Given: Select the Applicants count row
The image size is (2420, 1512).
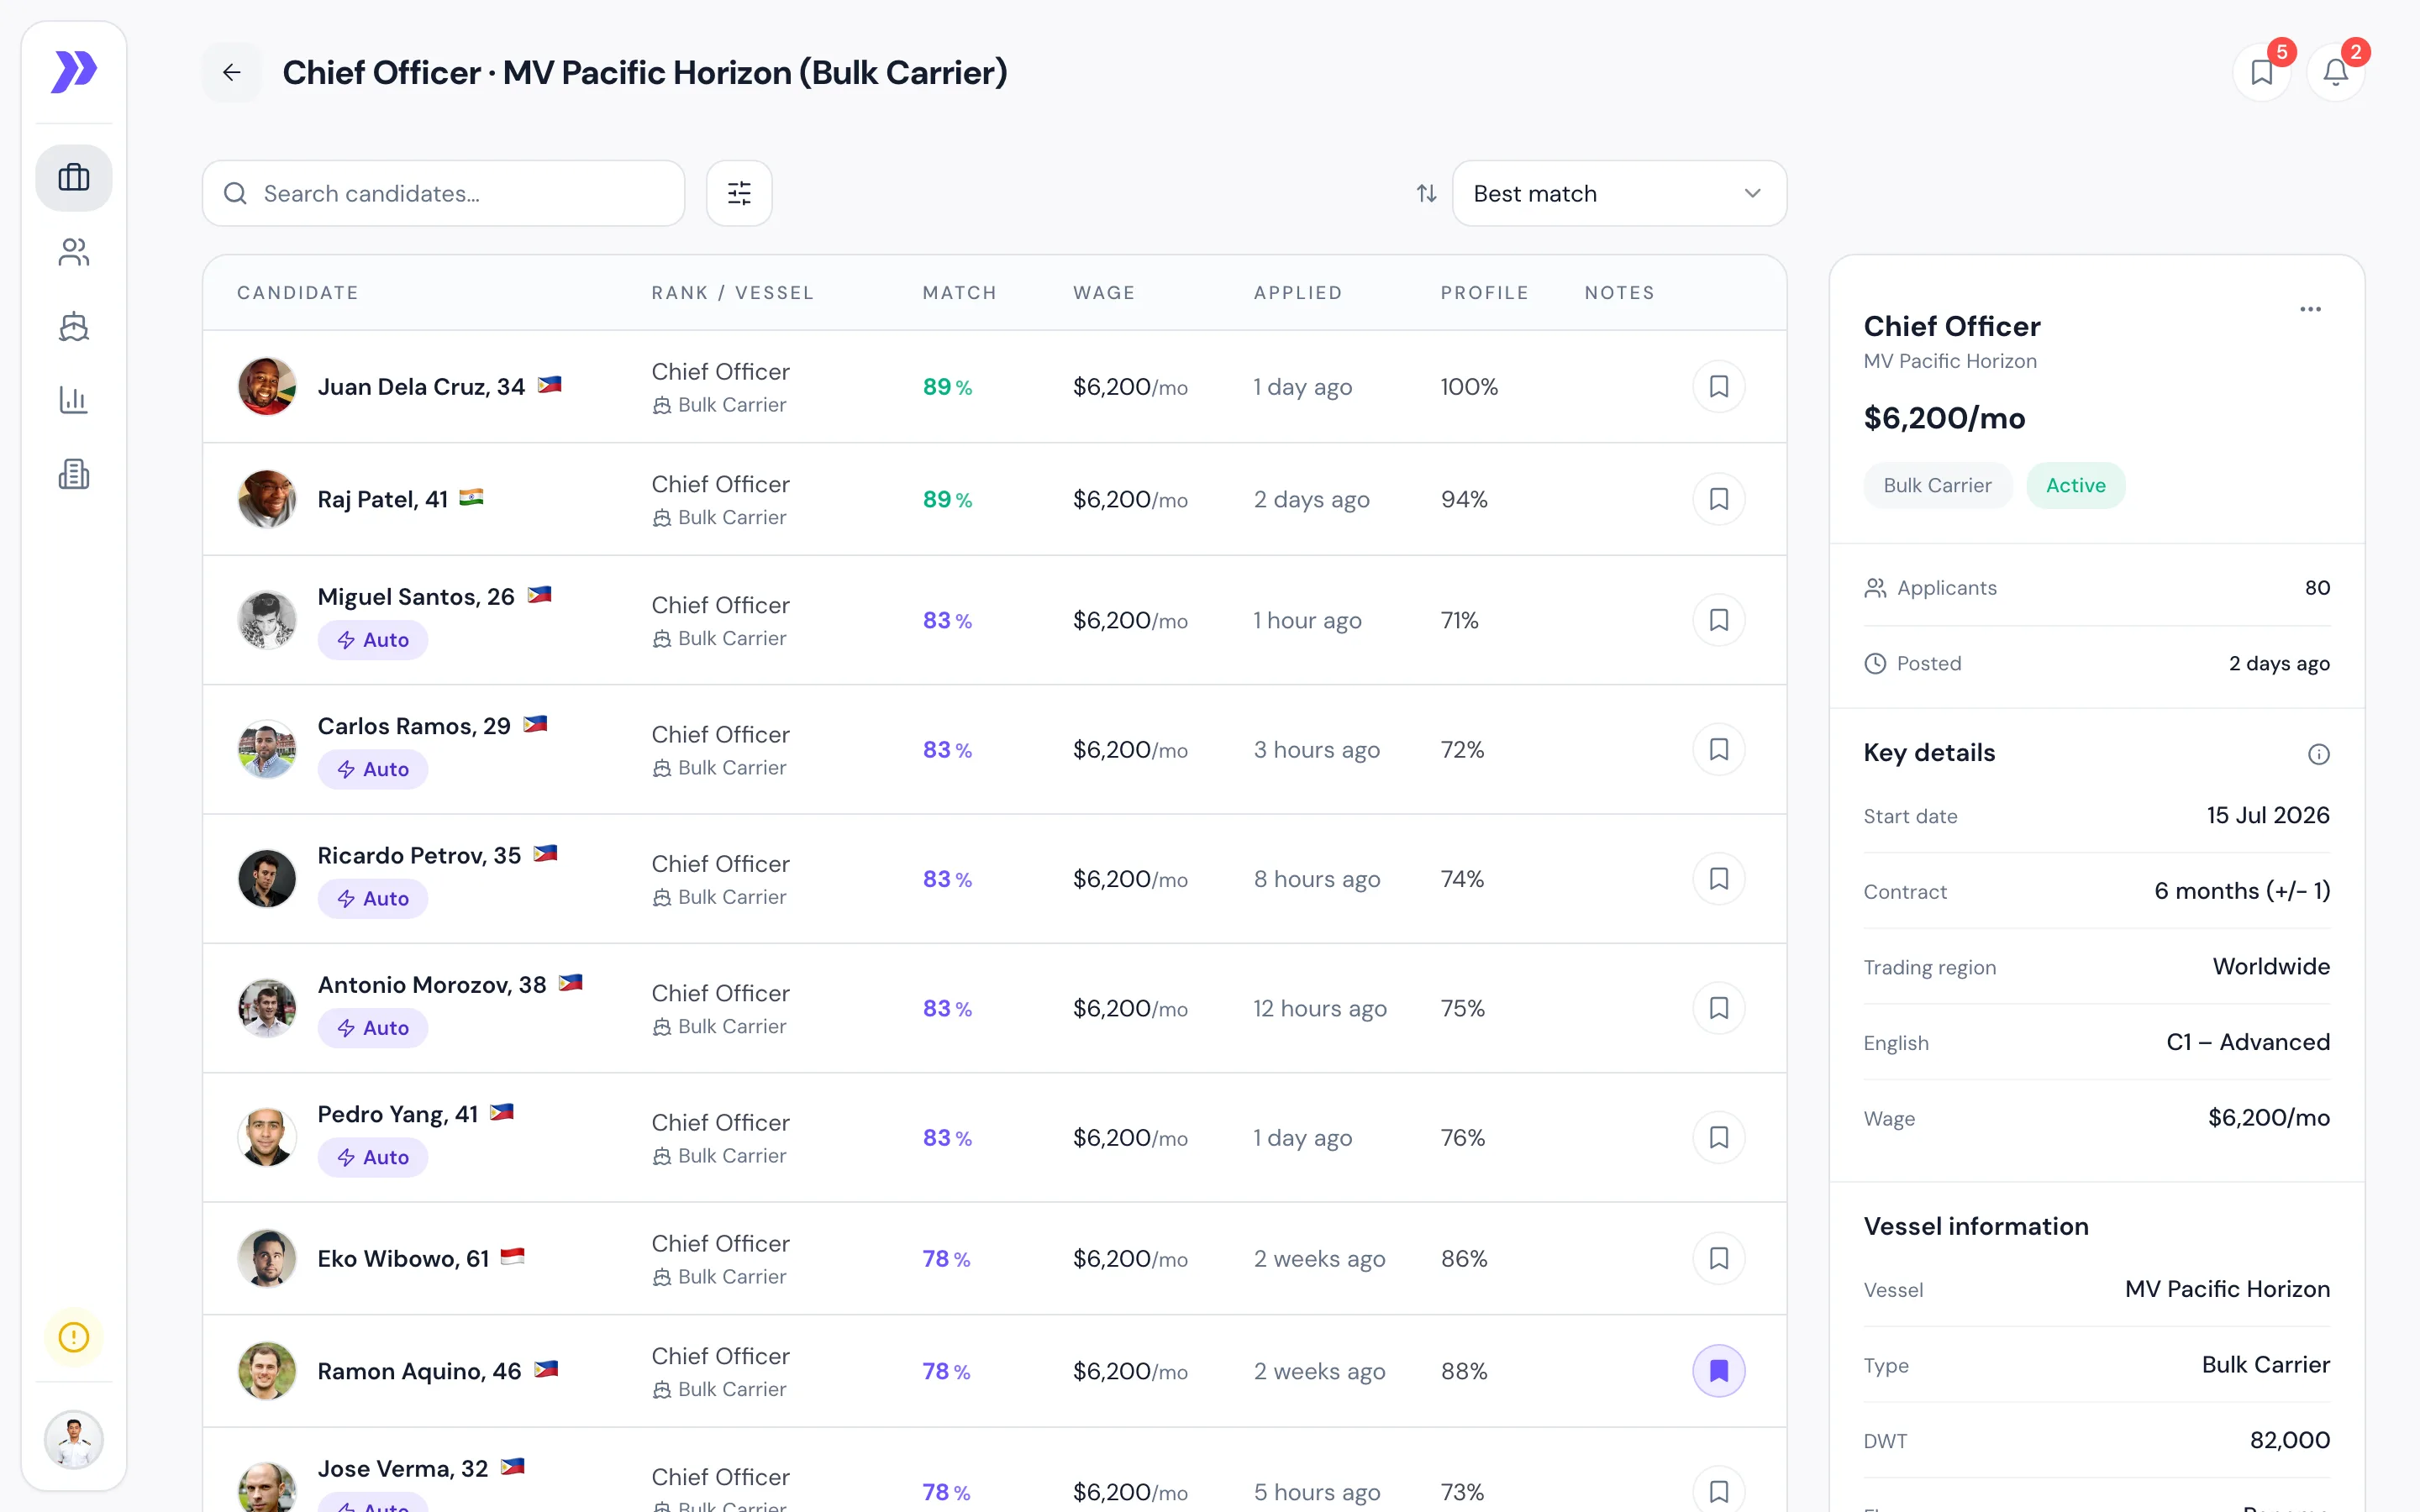Looking at the screenshot, I should pos(2096,588).
